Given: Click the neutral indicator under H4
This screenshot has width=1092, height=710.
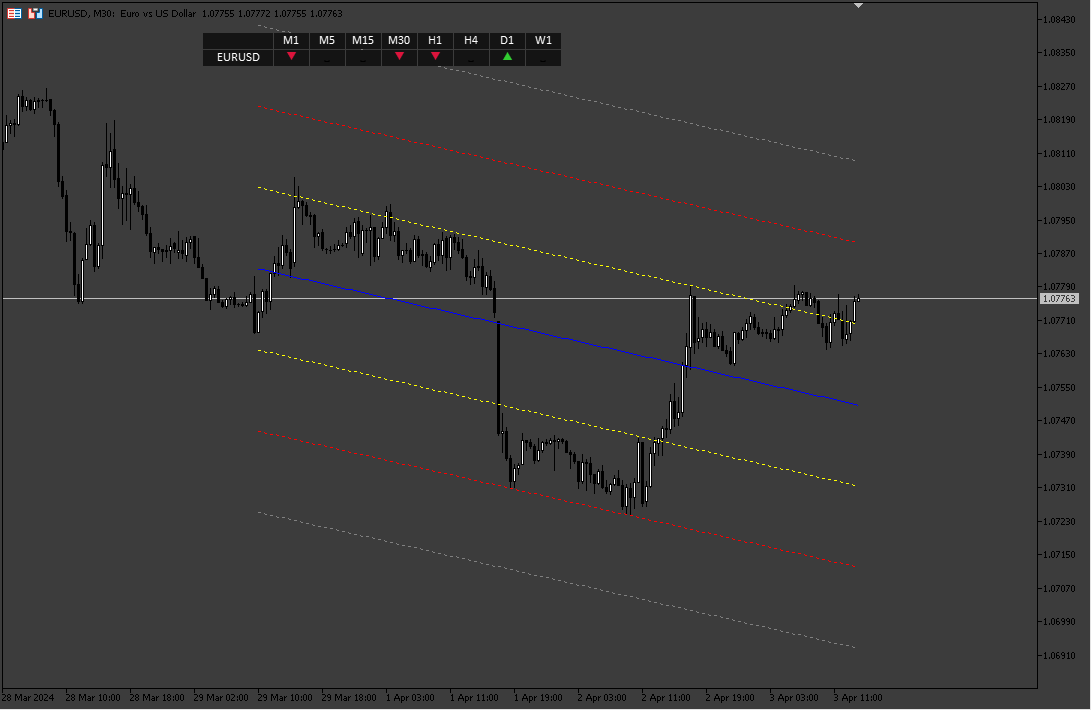Looking at the screenshot, I should 471,60.
